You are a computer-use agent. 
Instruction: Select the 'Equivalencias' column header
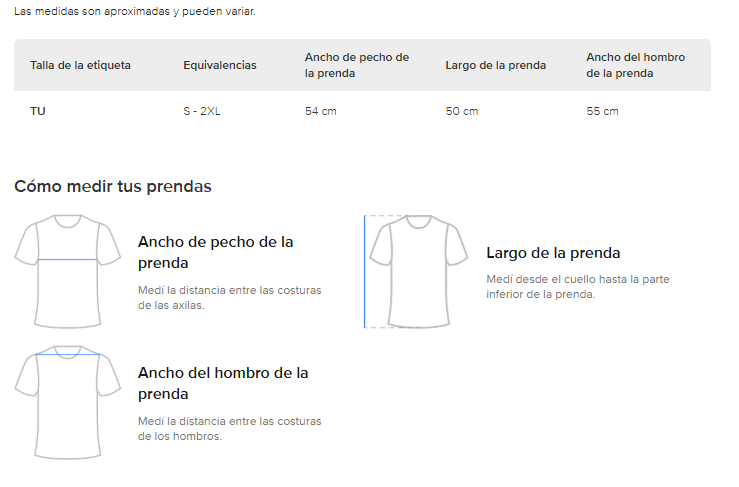click(x=220, y=65)
